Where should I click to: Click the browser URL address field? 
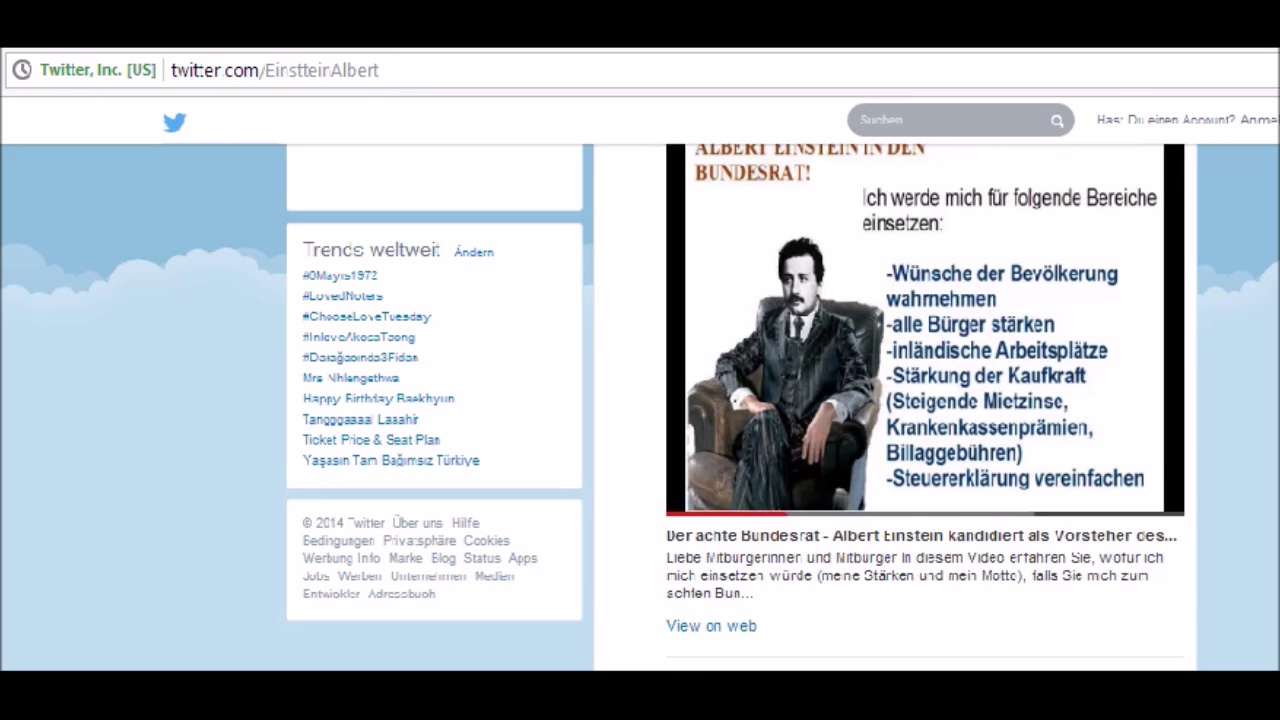600,70
